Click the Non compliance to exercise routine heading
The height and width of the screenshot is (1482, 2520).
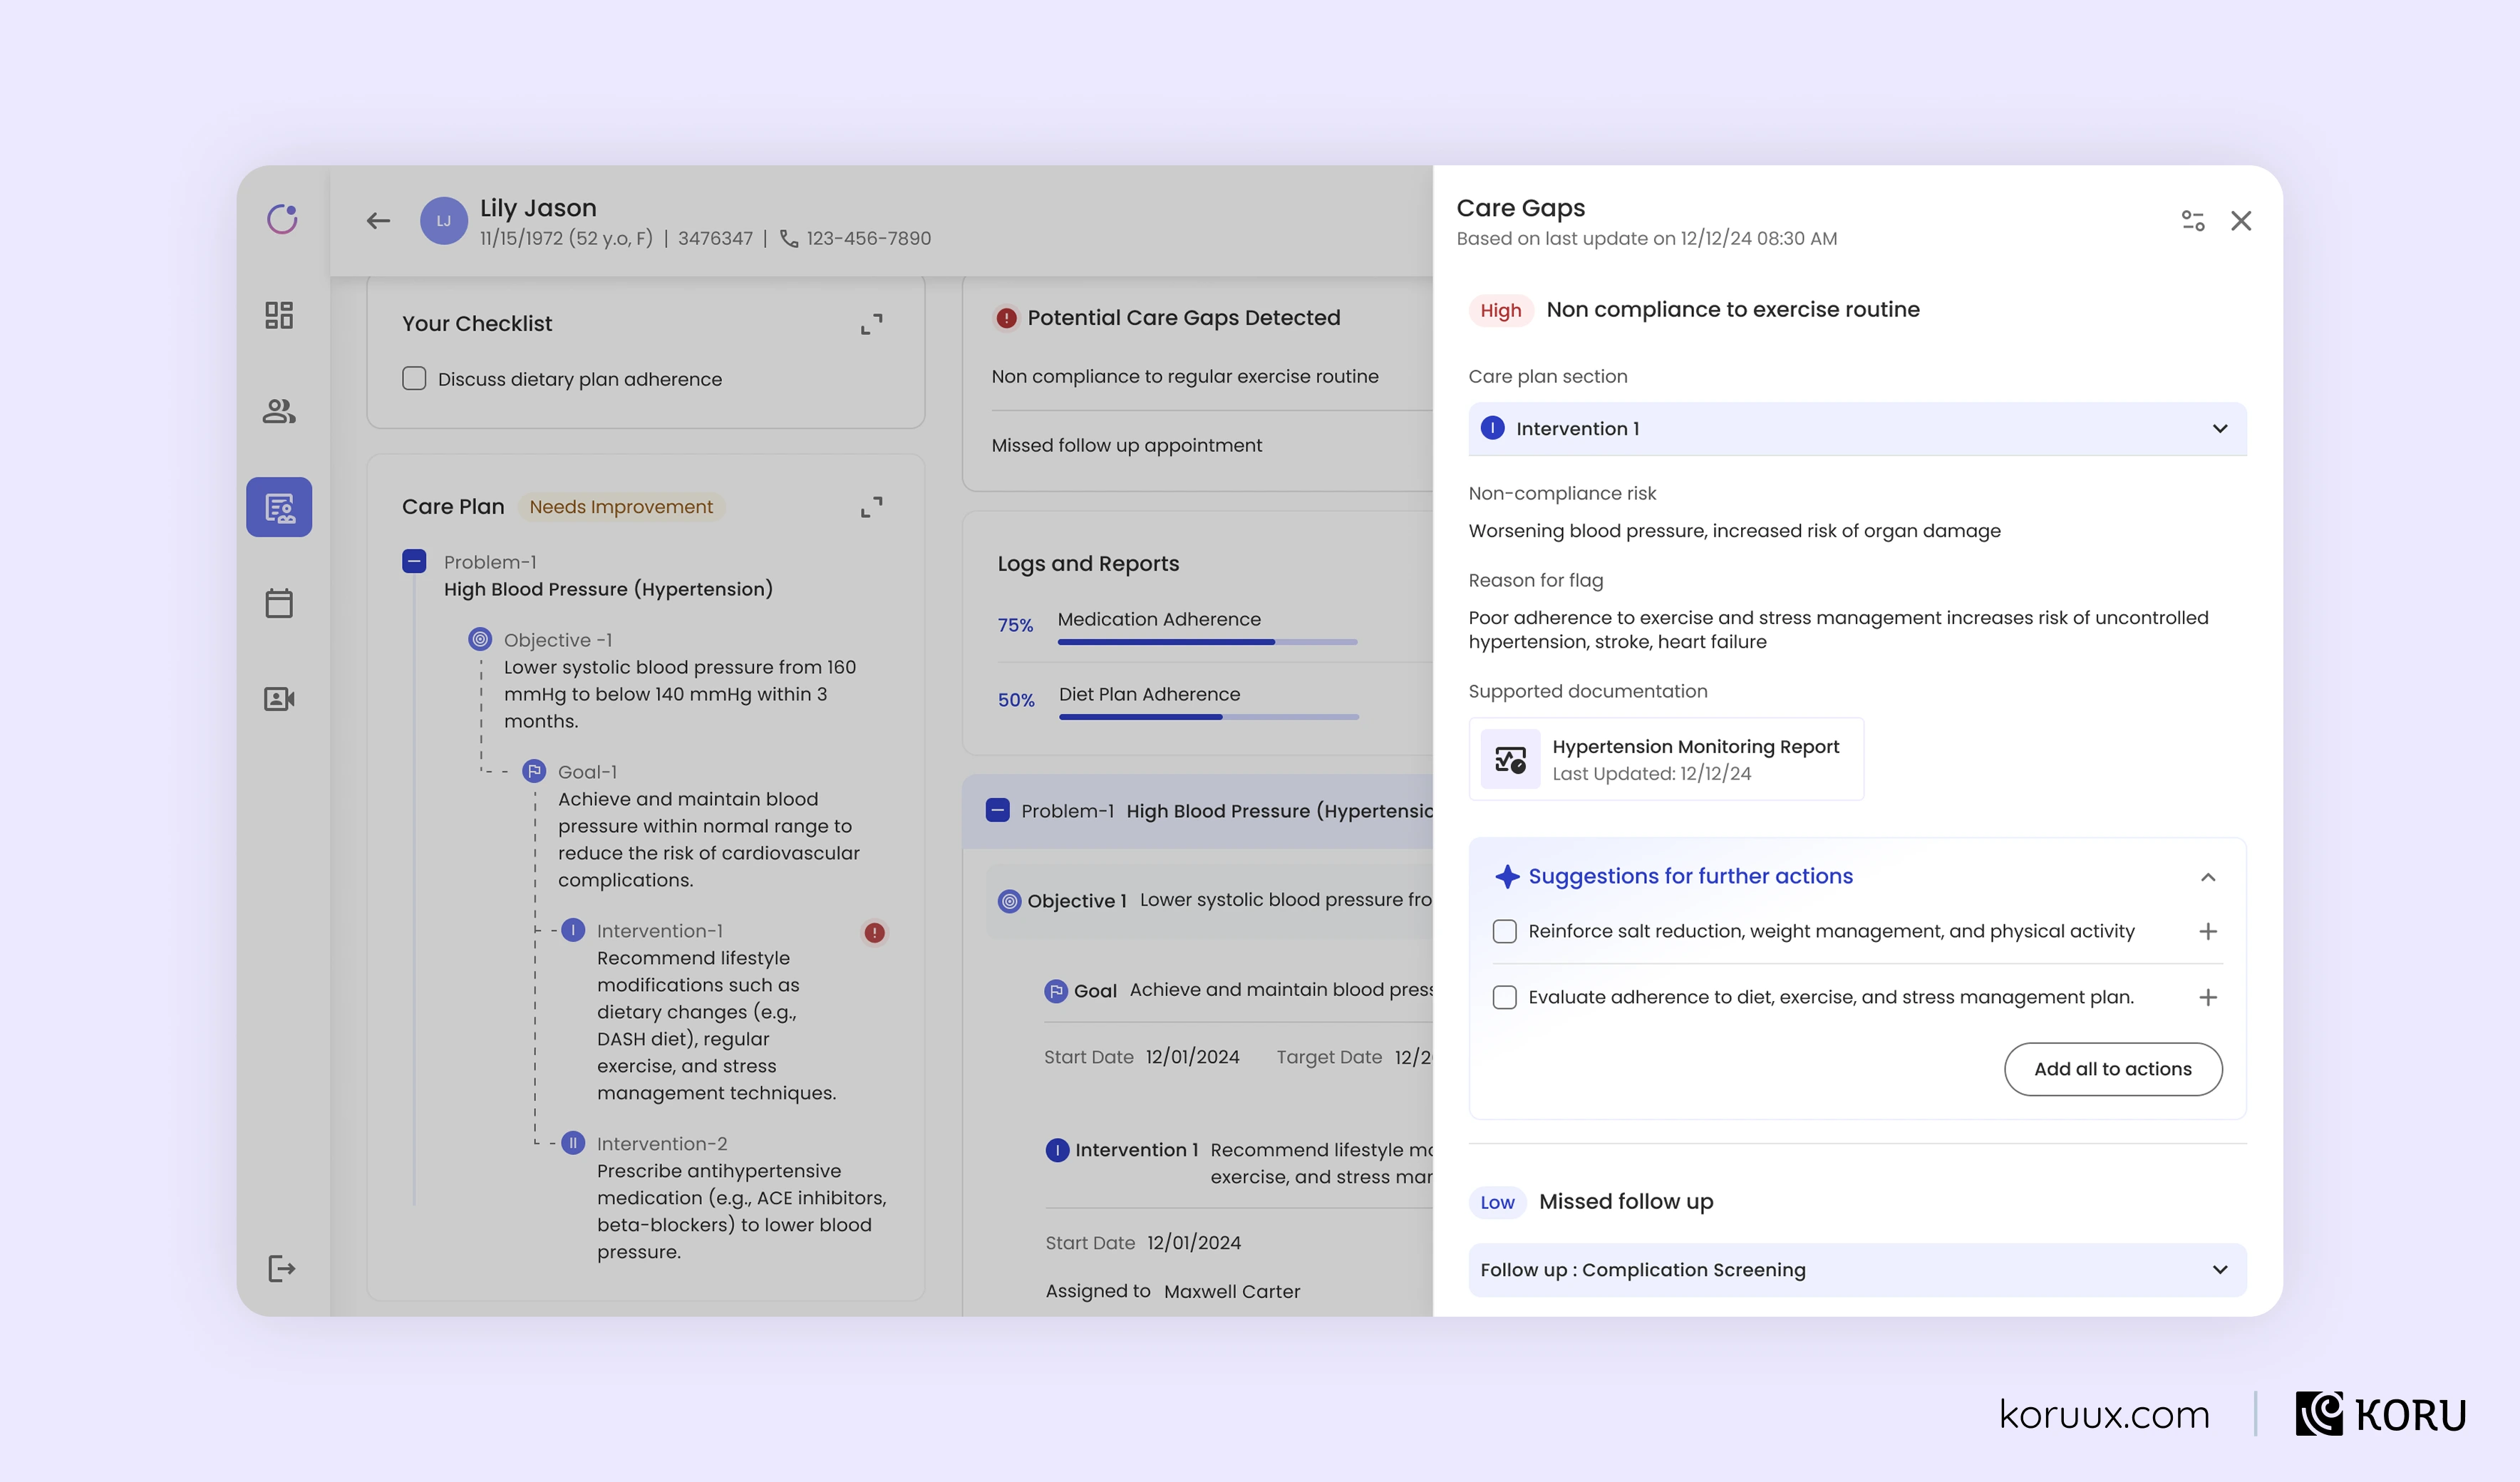(x=1733, y=310)
